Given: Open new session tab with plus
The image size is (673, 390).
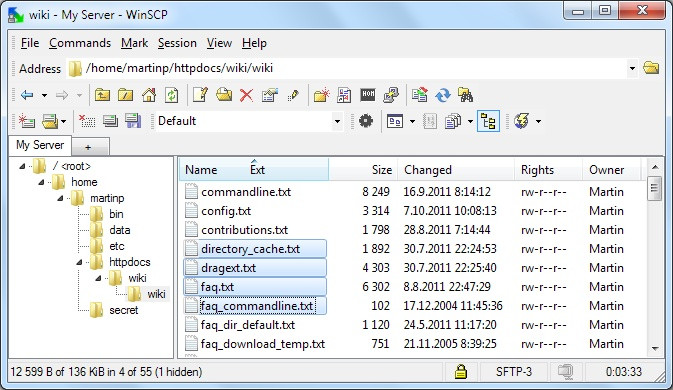Looking at the screenshot, I should (x=88, y=147).
